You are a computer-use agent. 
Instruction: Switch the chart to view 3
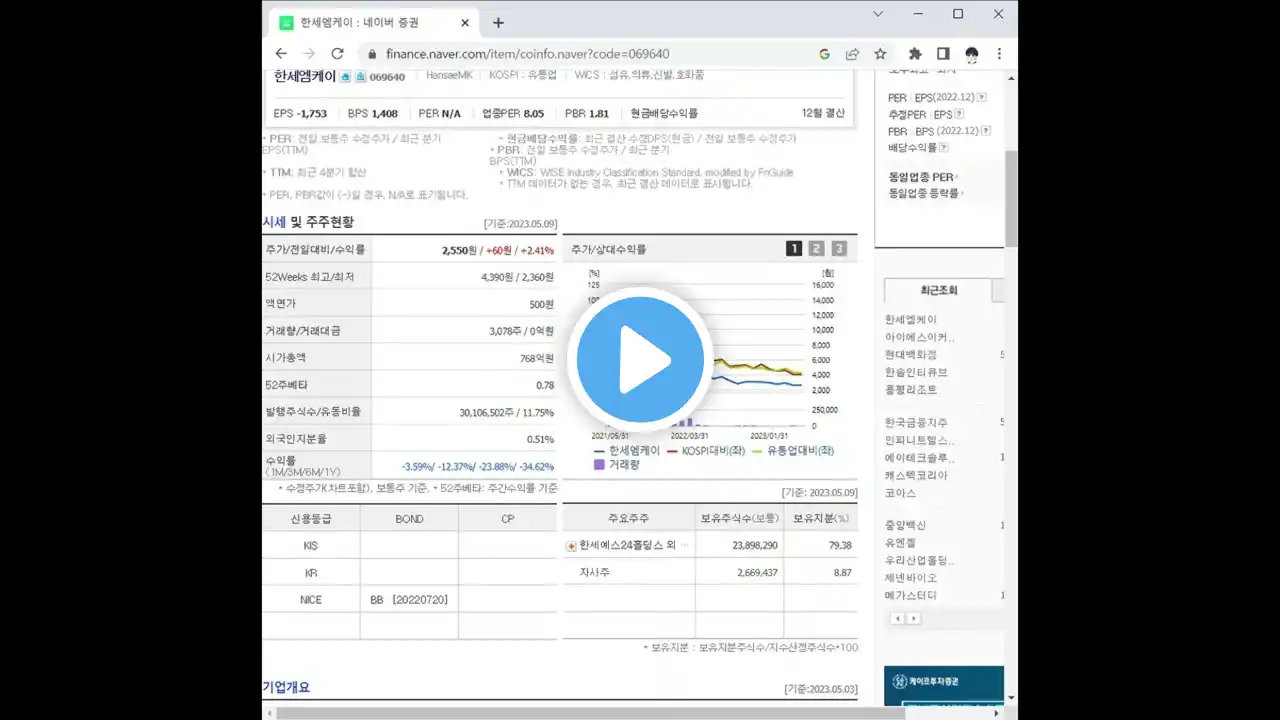point(839,249)
